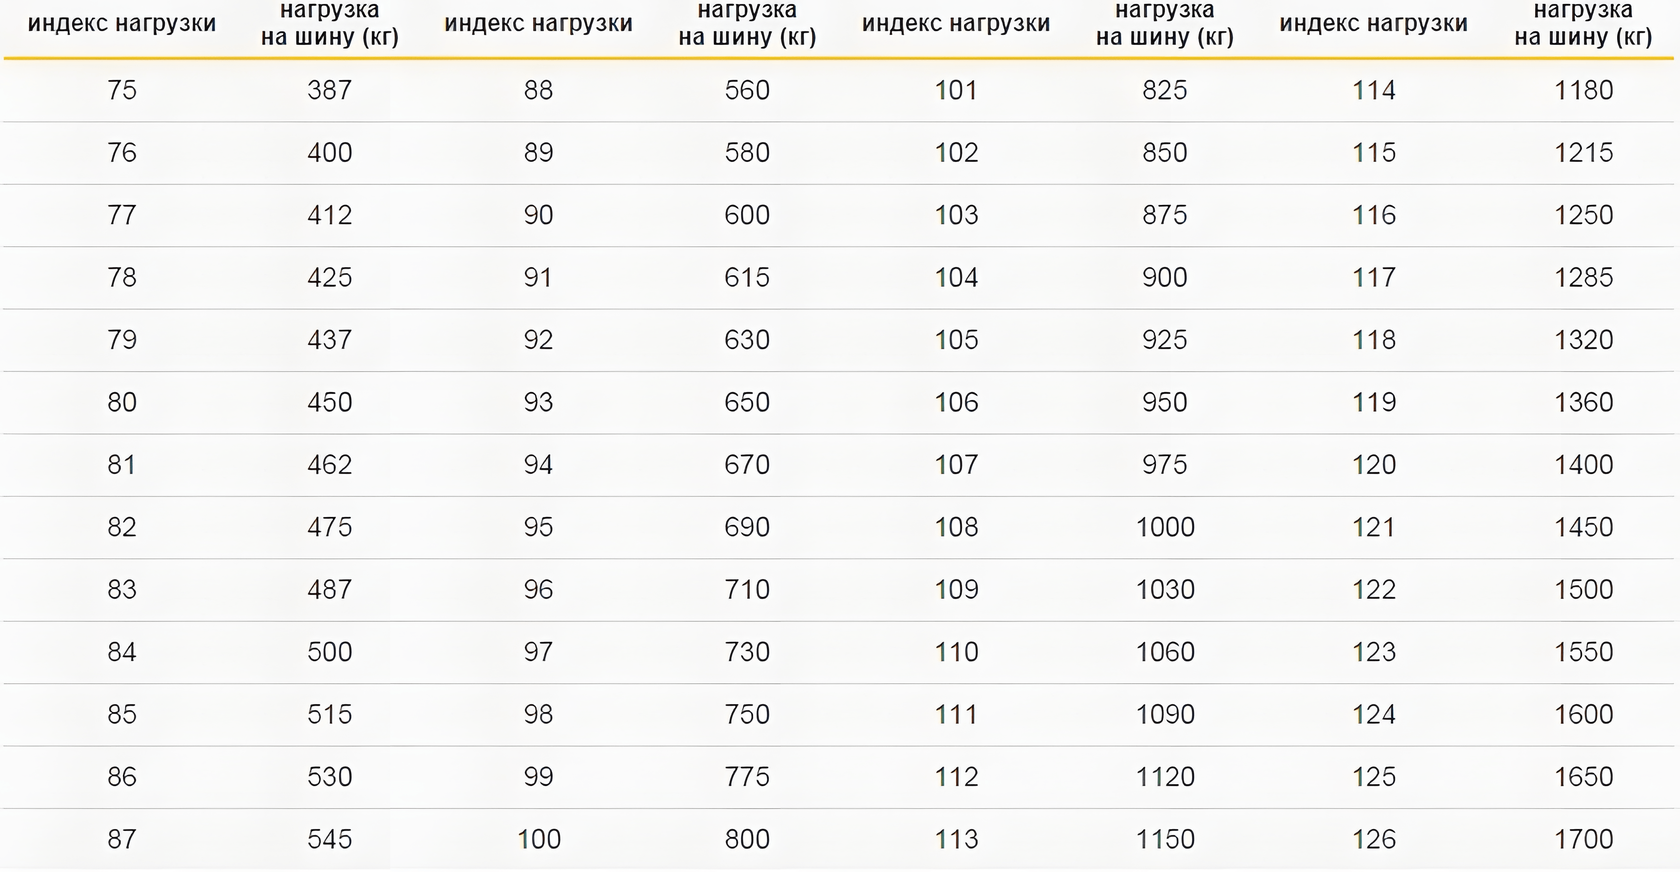This screenshot has height=872, width=1680.
Task: Click the first индекс нагрузки column header
Action: click(122, 24)
